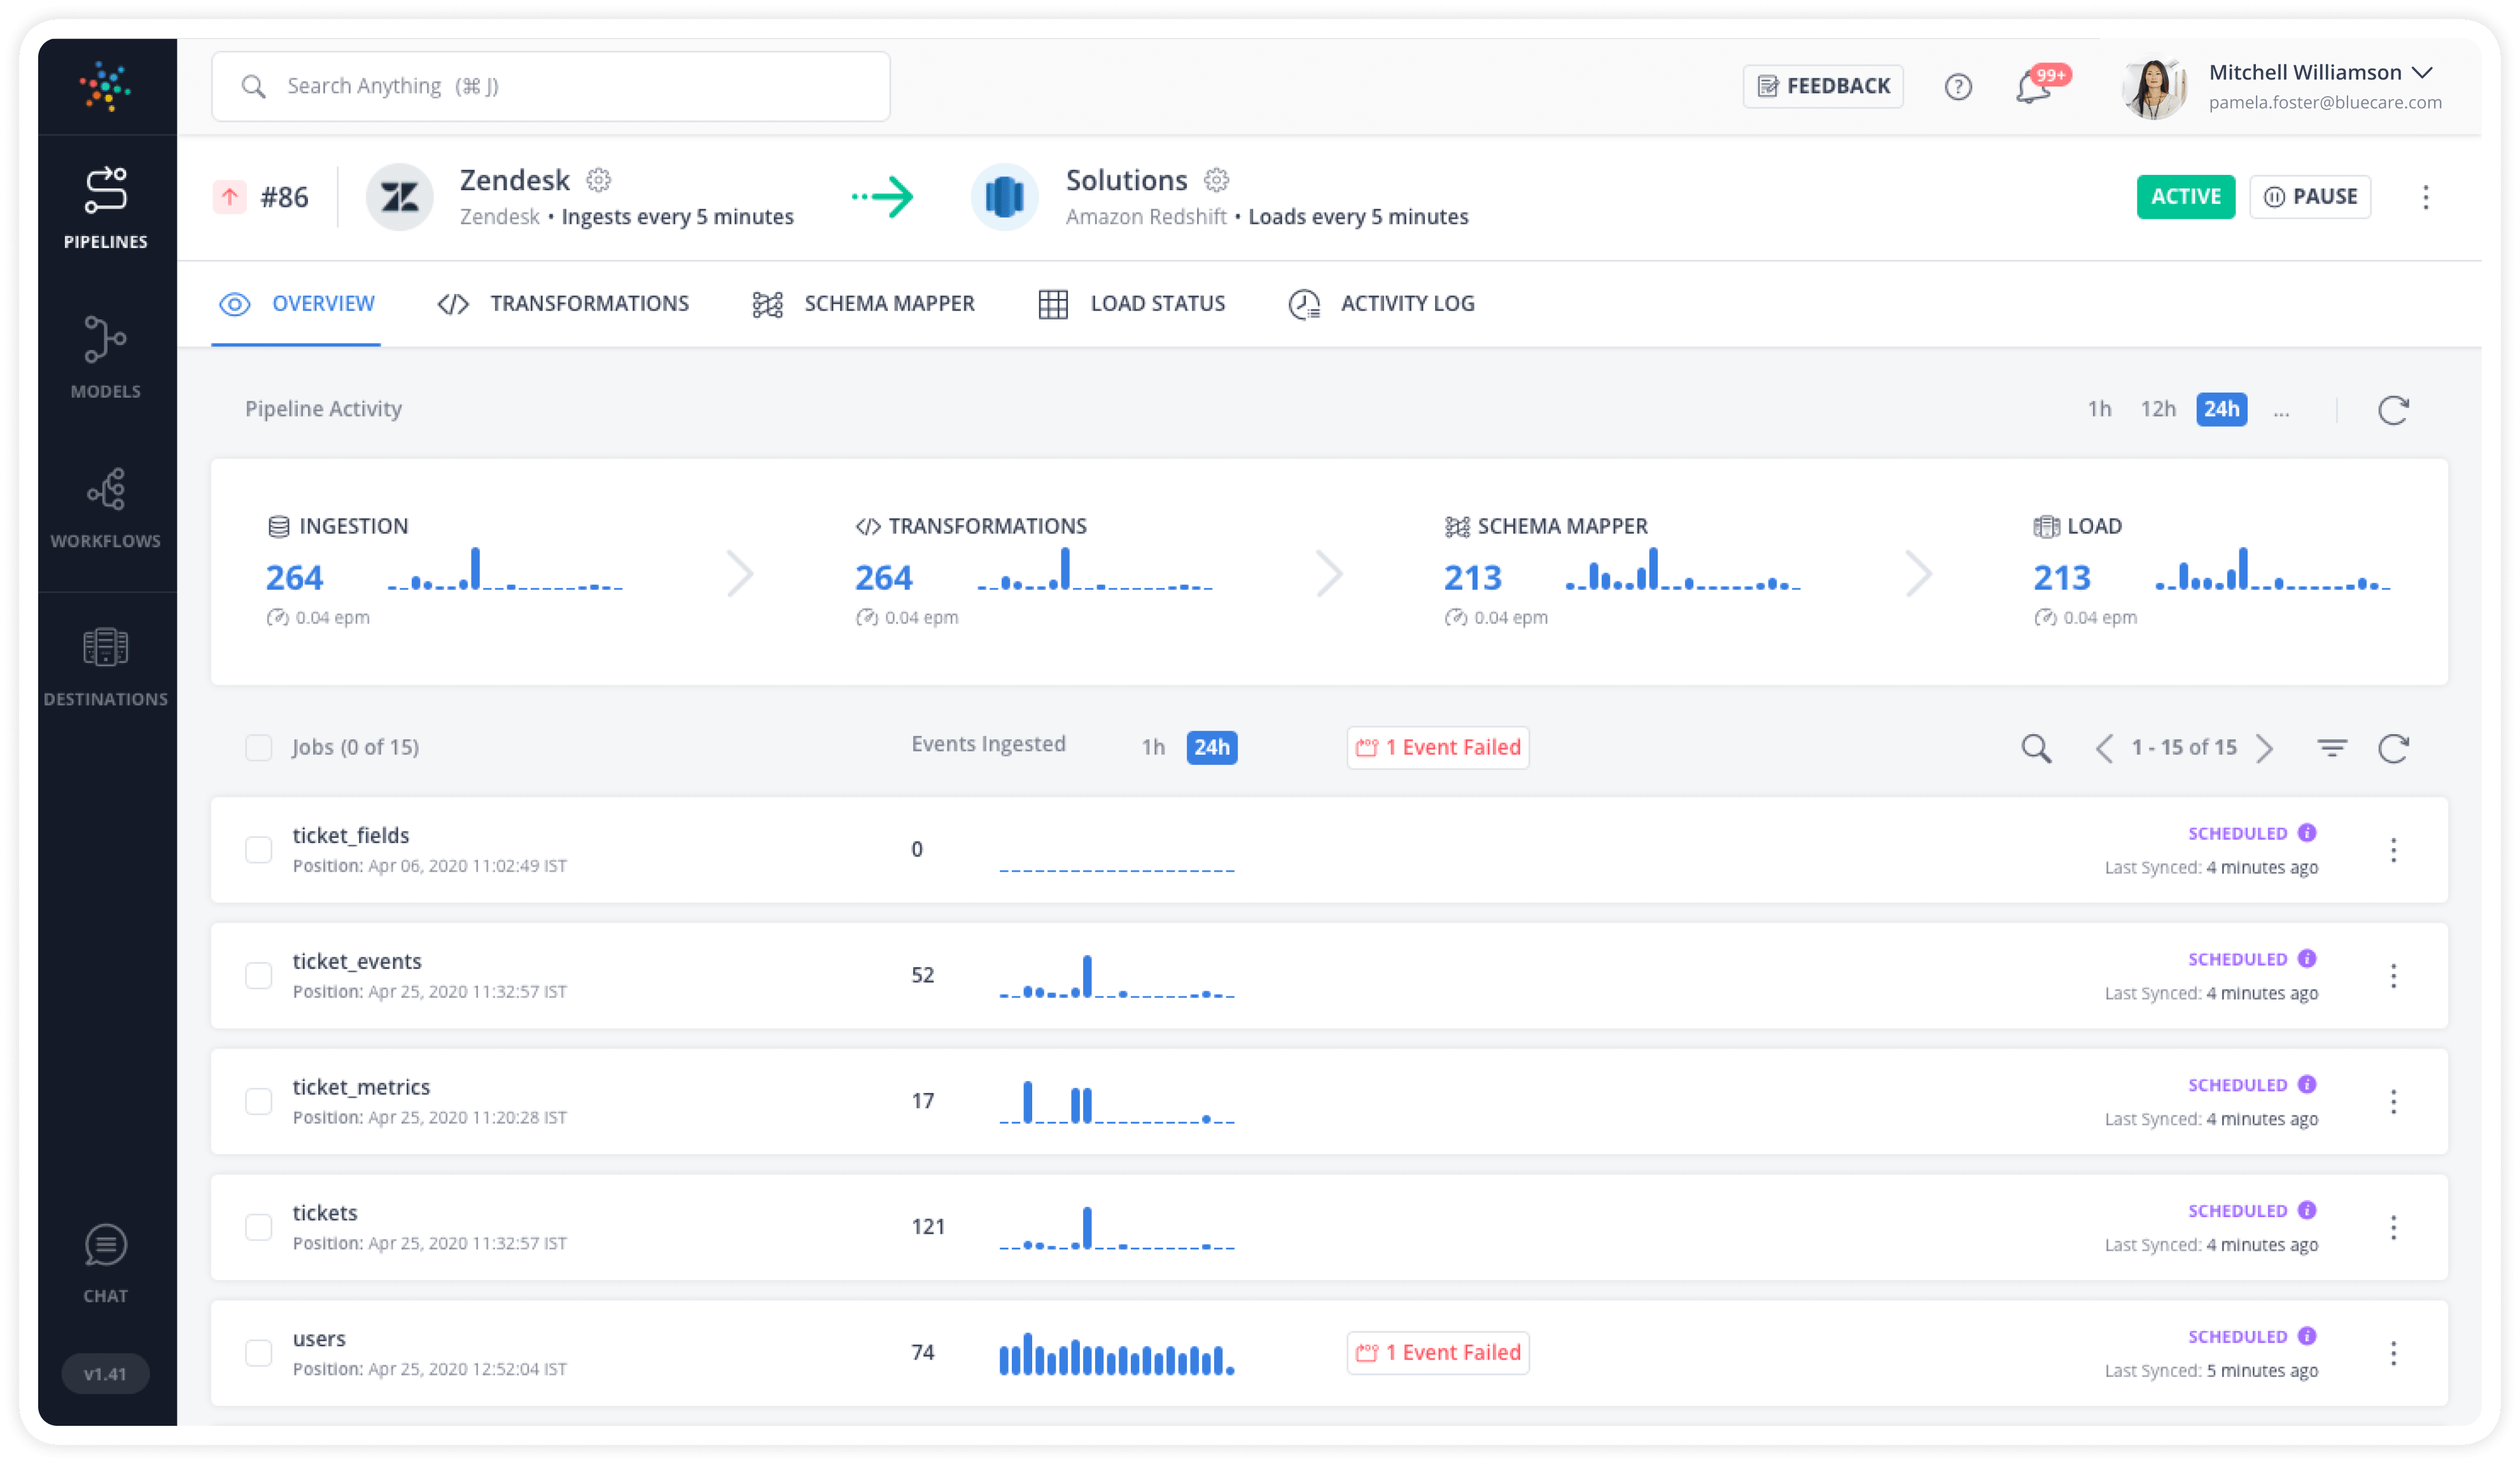Open Solutions destination settings gear
The image size is (2520, 1464).
tap(1215, 180)
